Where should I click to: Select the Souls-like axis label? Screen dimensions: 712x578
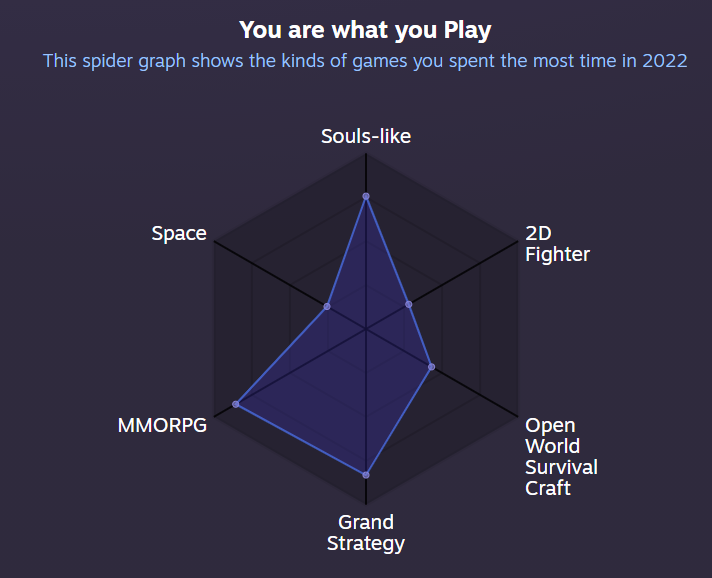click(366, 136)
